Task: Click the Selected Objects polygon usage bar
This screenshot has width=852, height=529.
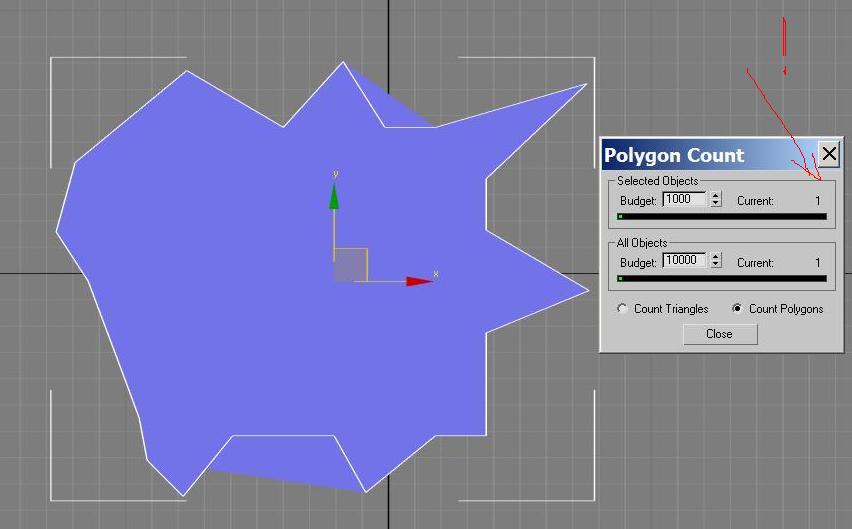Action: click(x=722, y=217)
